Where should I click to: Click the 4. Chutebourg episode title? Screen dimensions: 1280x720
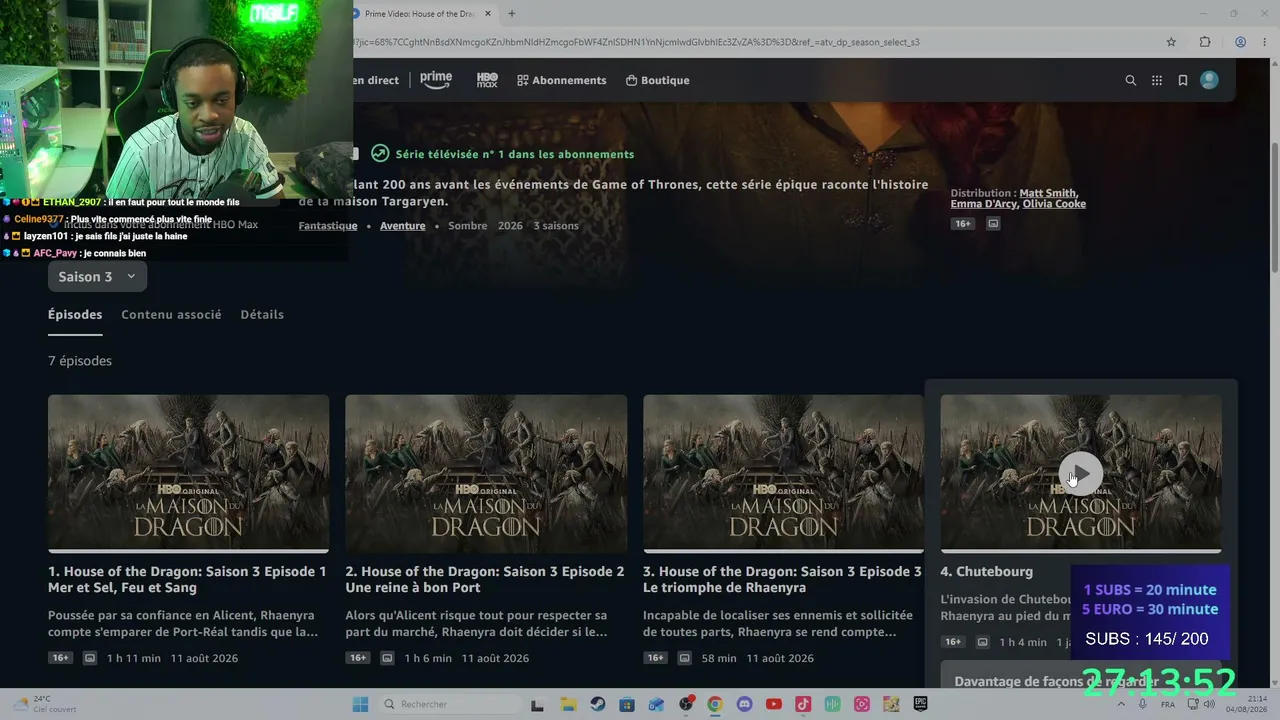pyautogui.click(x=987, y=572)
